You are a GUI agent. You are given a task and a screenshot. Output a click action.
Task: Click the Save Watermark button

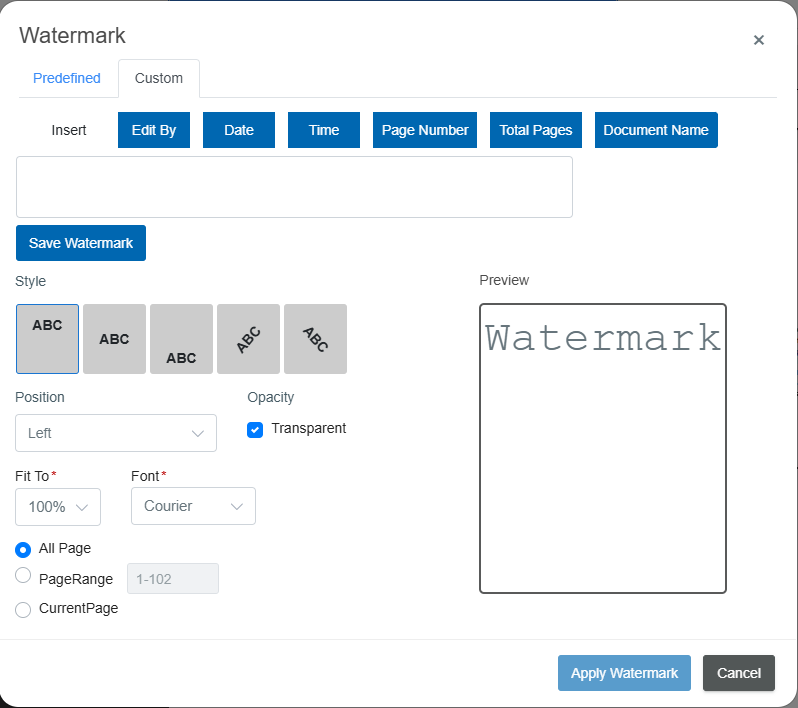click(x=81, y=243)
